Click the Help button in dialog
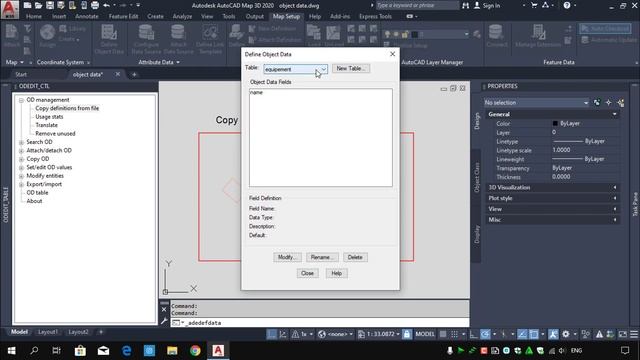Screen dimensions: 640x360 point(336,273)
